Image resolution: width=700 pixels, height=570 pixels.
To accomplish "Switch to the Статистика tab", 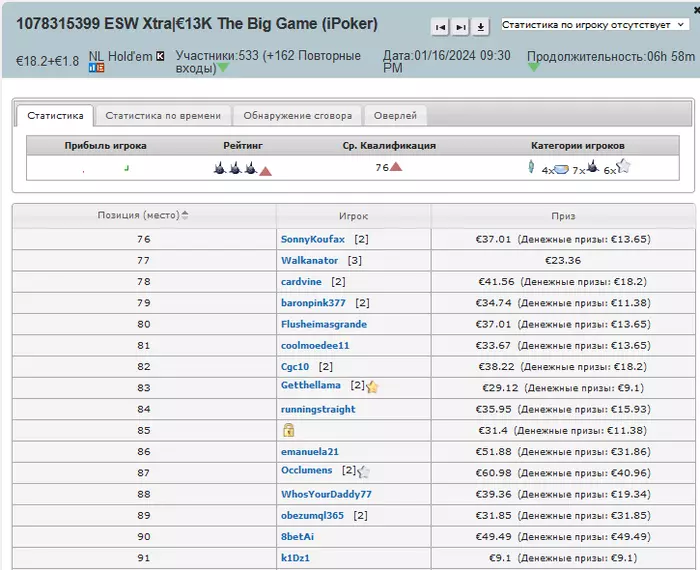I will click(x=55, y=116).
